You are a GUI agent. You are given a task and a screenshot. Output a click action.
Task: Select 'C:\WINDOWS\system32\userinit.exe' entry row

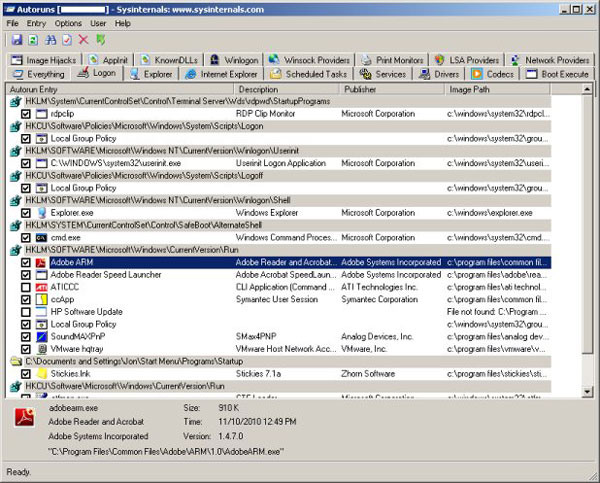[279, 163]
